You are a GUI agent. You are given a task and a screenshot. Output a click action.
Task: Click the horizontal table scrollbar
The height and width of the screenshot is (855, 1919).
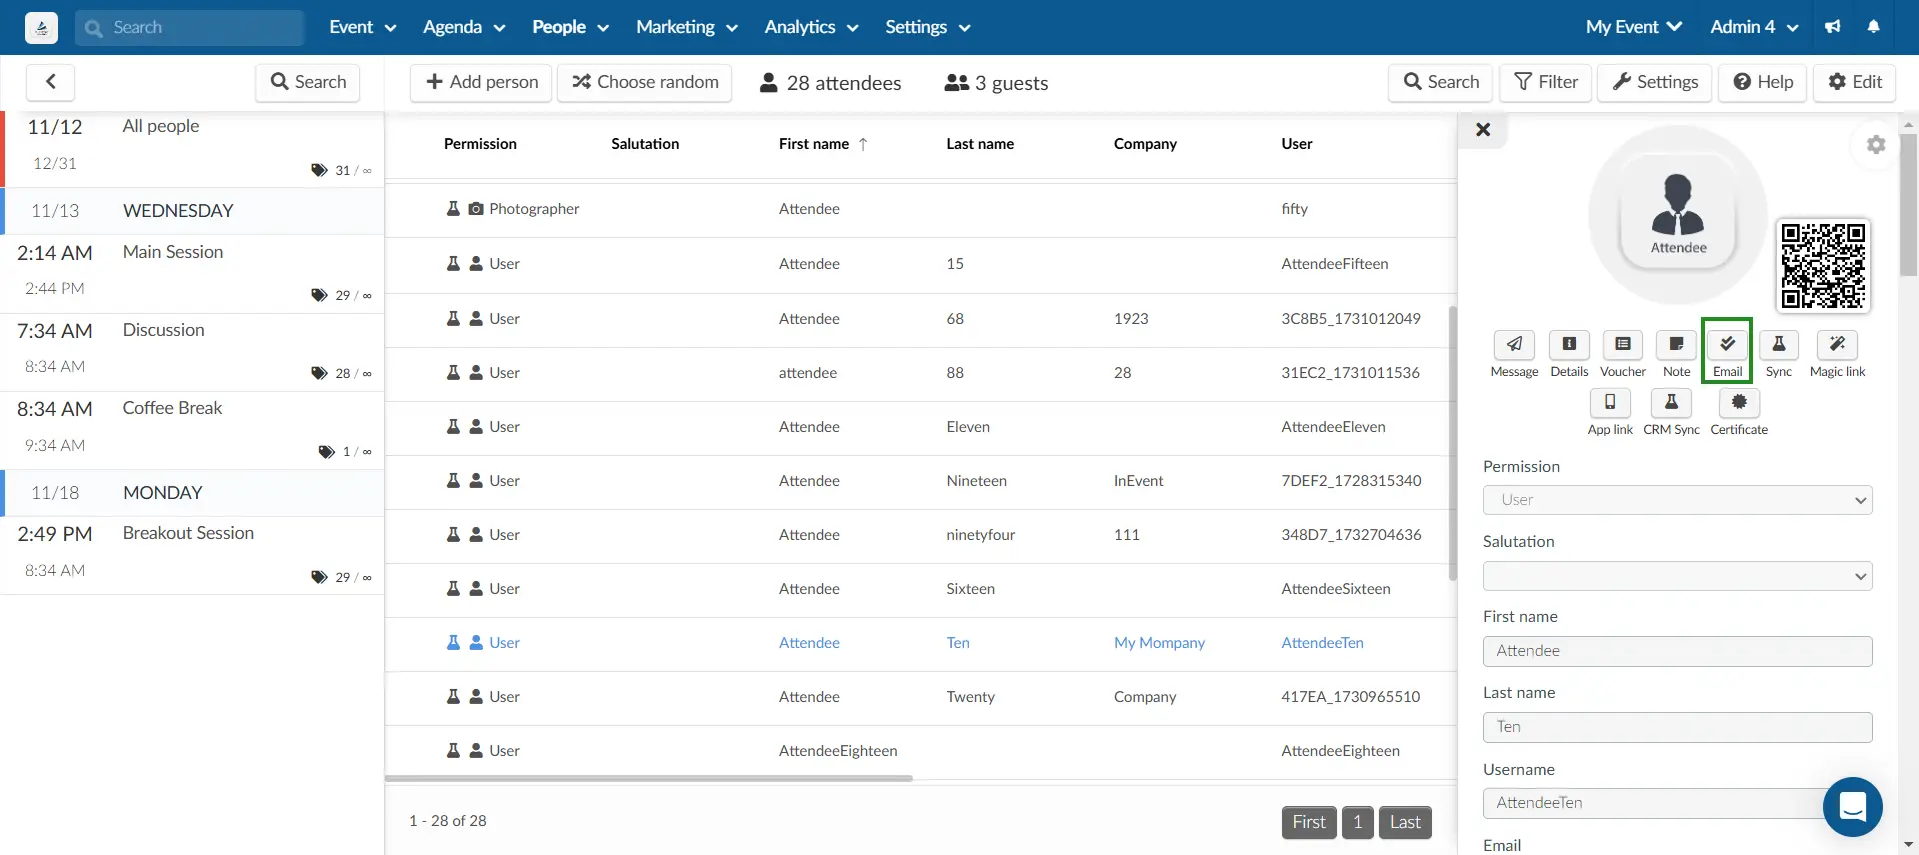648,778
